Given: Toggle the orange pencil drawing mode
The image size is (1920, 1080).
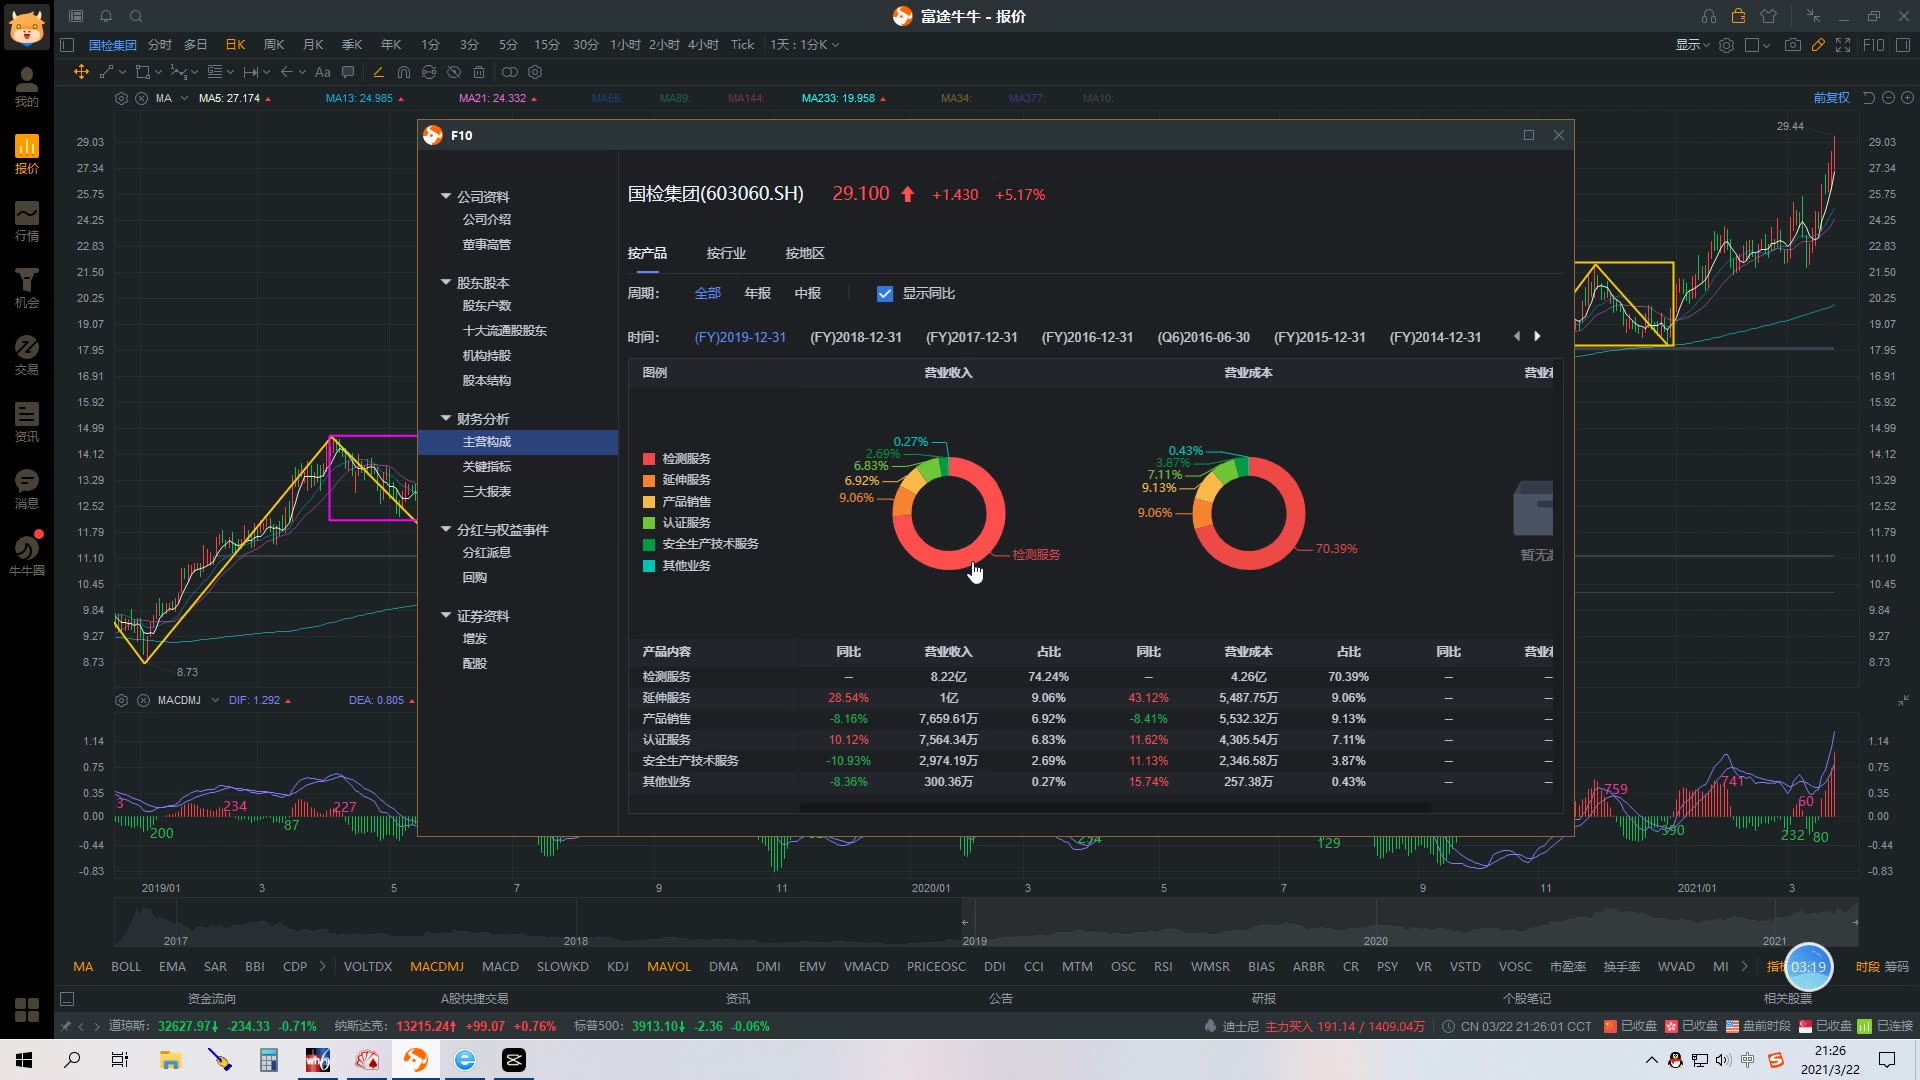Looking at the screenshot, I should 1818,45.
